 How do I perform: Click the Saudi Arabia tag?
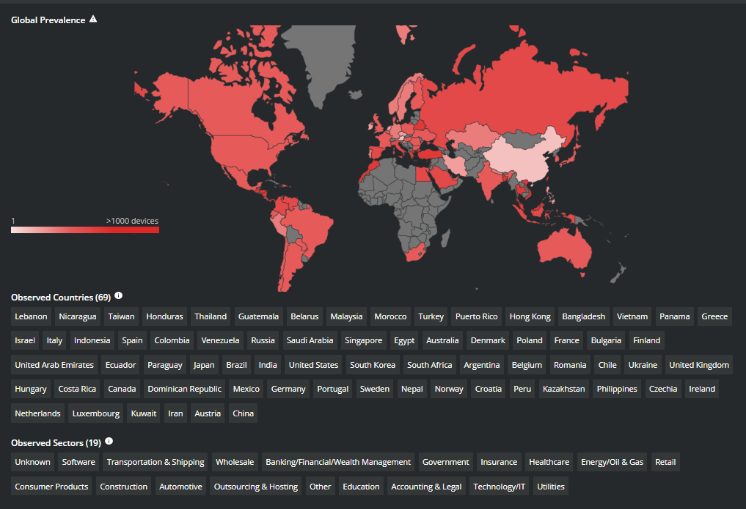pos(310,341)
